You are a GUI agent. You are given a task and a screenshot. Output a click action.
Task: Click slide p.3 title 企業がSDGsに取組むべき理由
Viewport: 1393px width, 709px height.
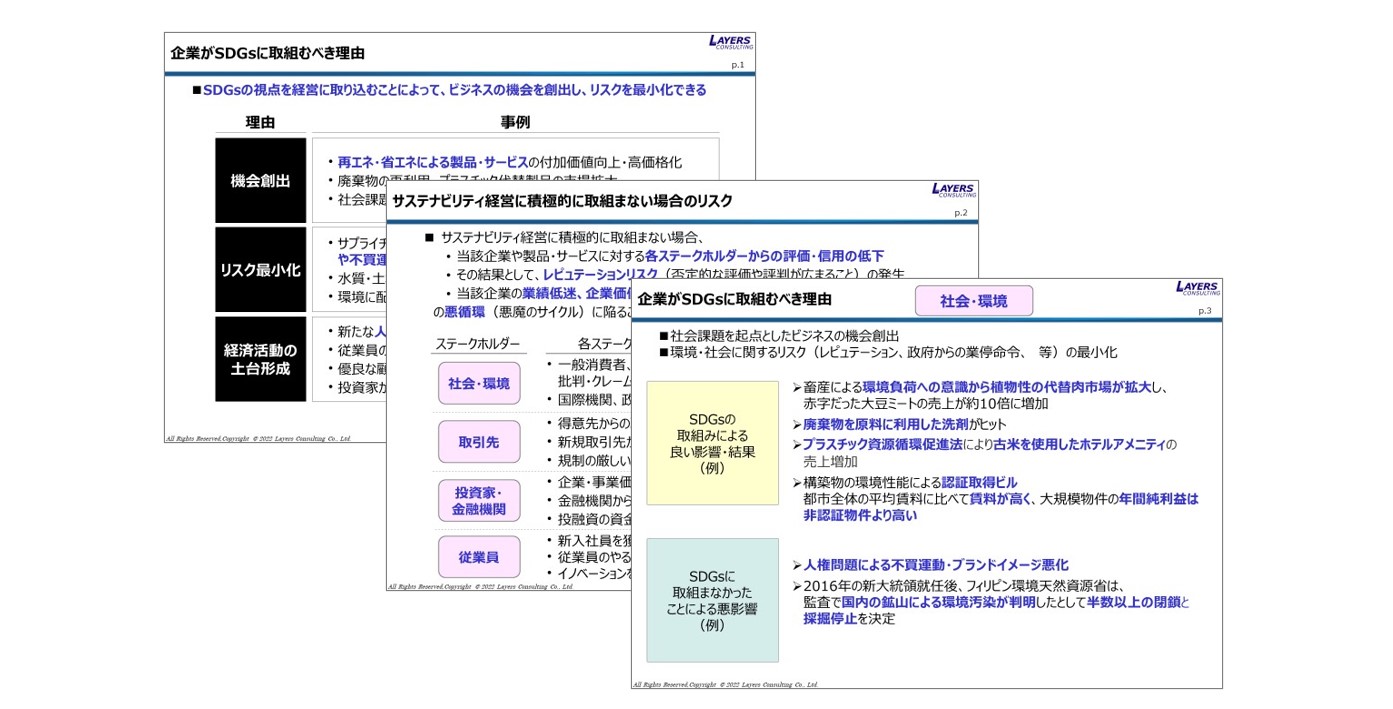pos(735,299)
